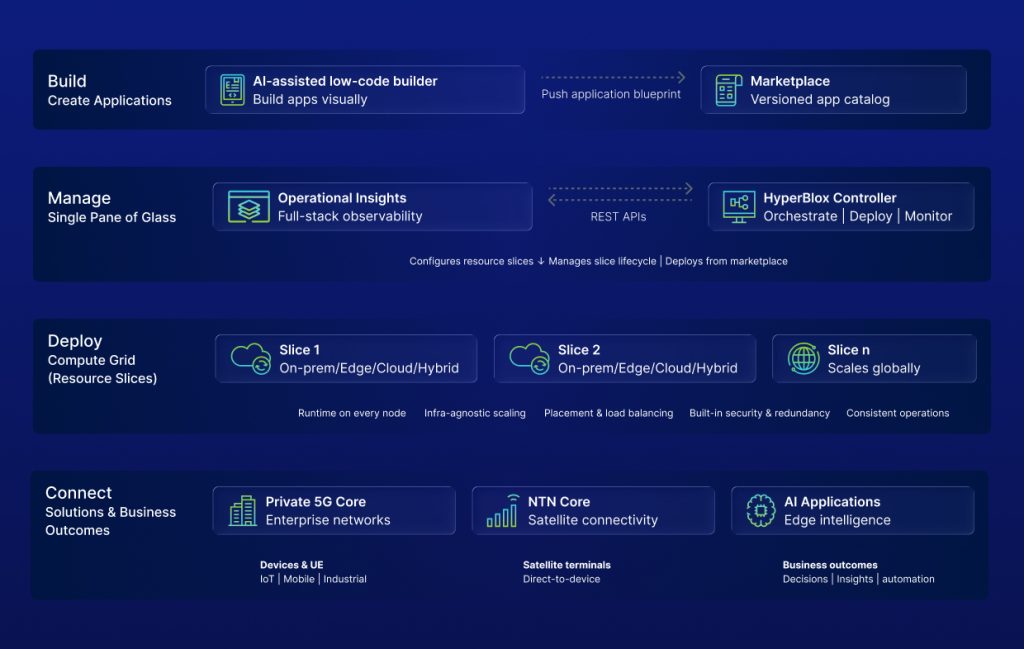The image size is (1024, 649).
Task: Click the '(Resource Slices)' text
Action: coord(103,379)
